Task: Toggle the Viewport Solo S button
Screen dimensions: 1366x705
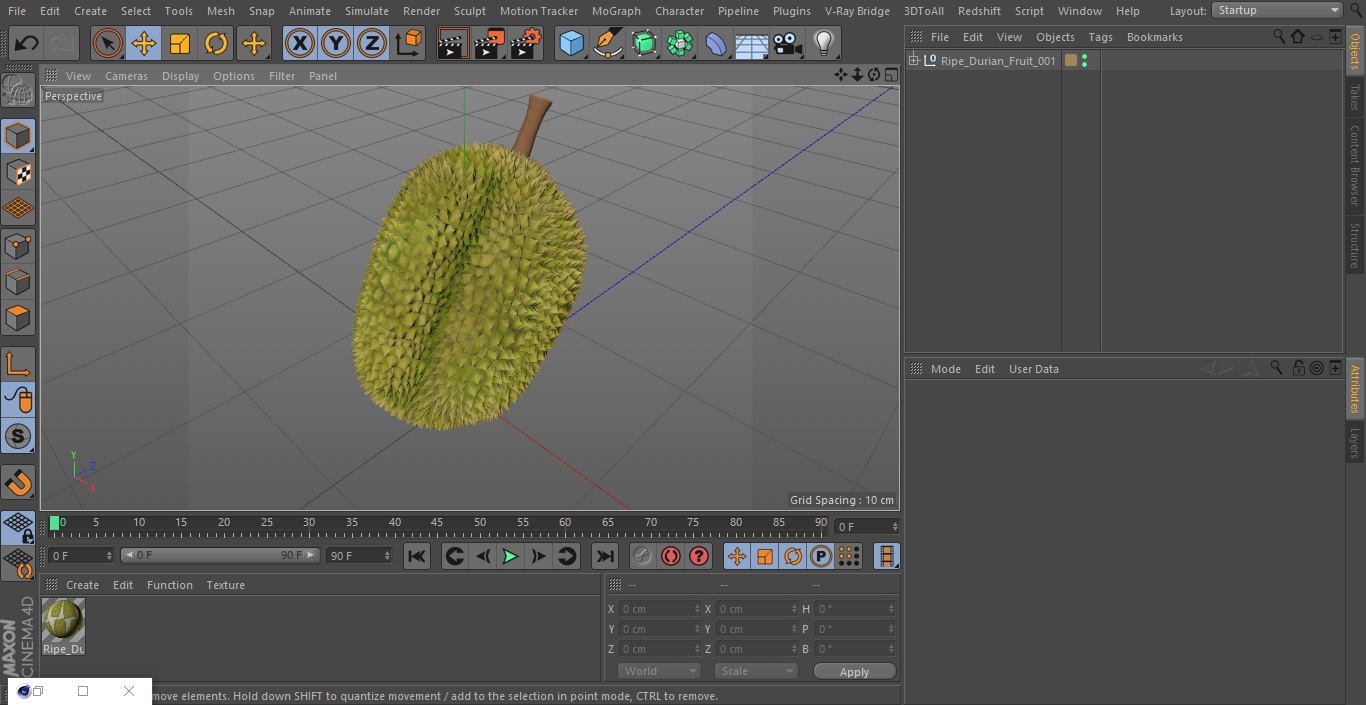Action: (x=18, y=436)
